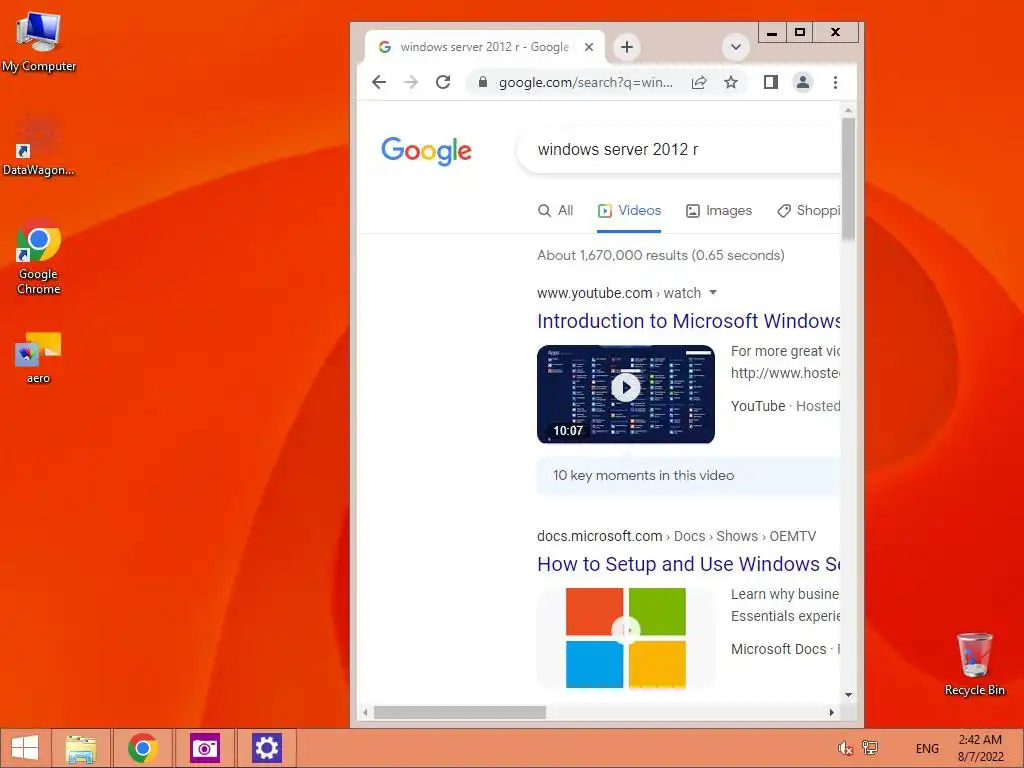Click the horizontal scrollbar thumb in Chrome
1024x768 pixels.
[460, 712]
